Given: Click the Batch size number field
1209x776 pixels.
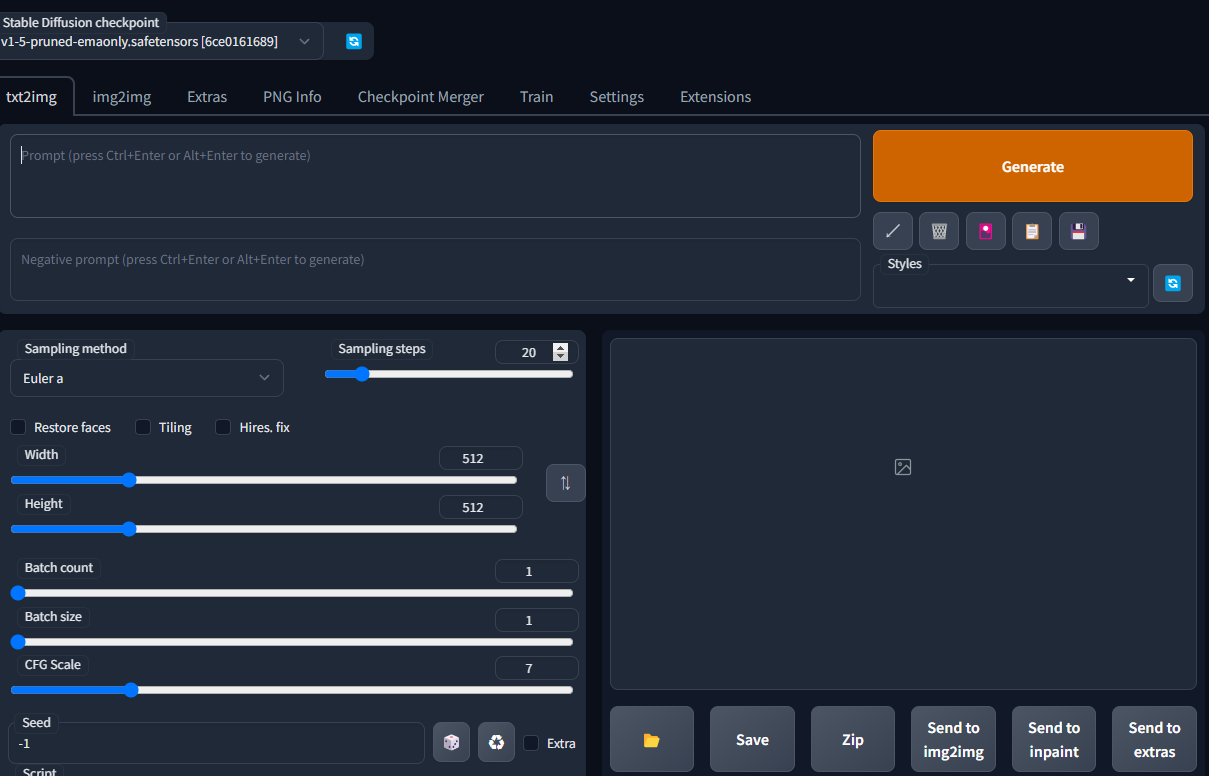Looking at the screenshot, I should point(536,620).
